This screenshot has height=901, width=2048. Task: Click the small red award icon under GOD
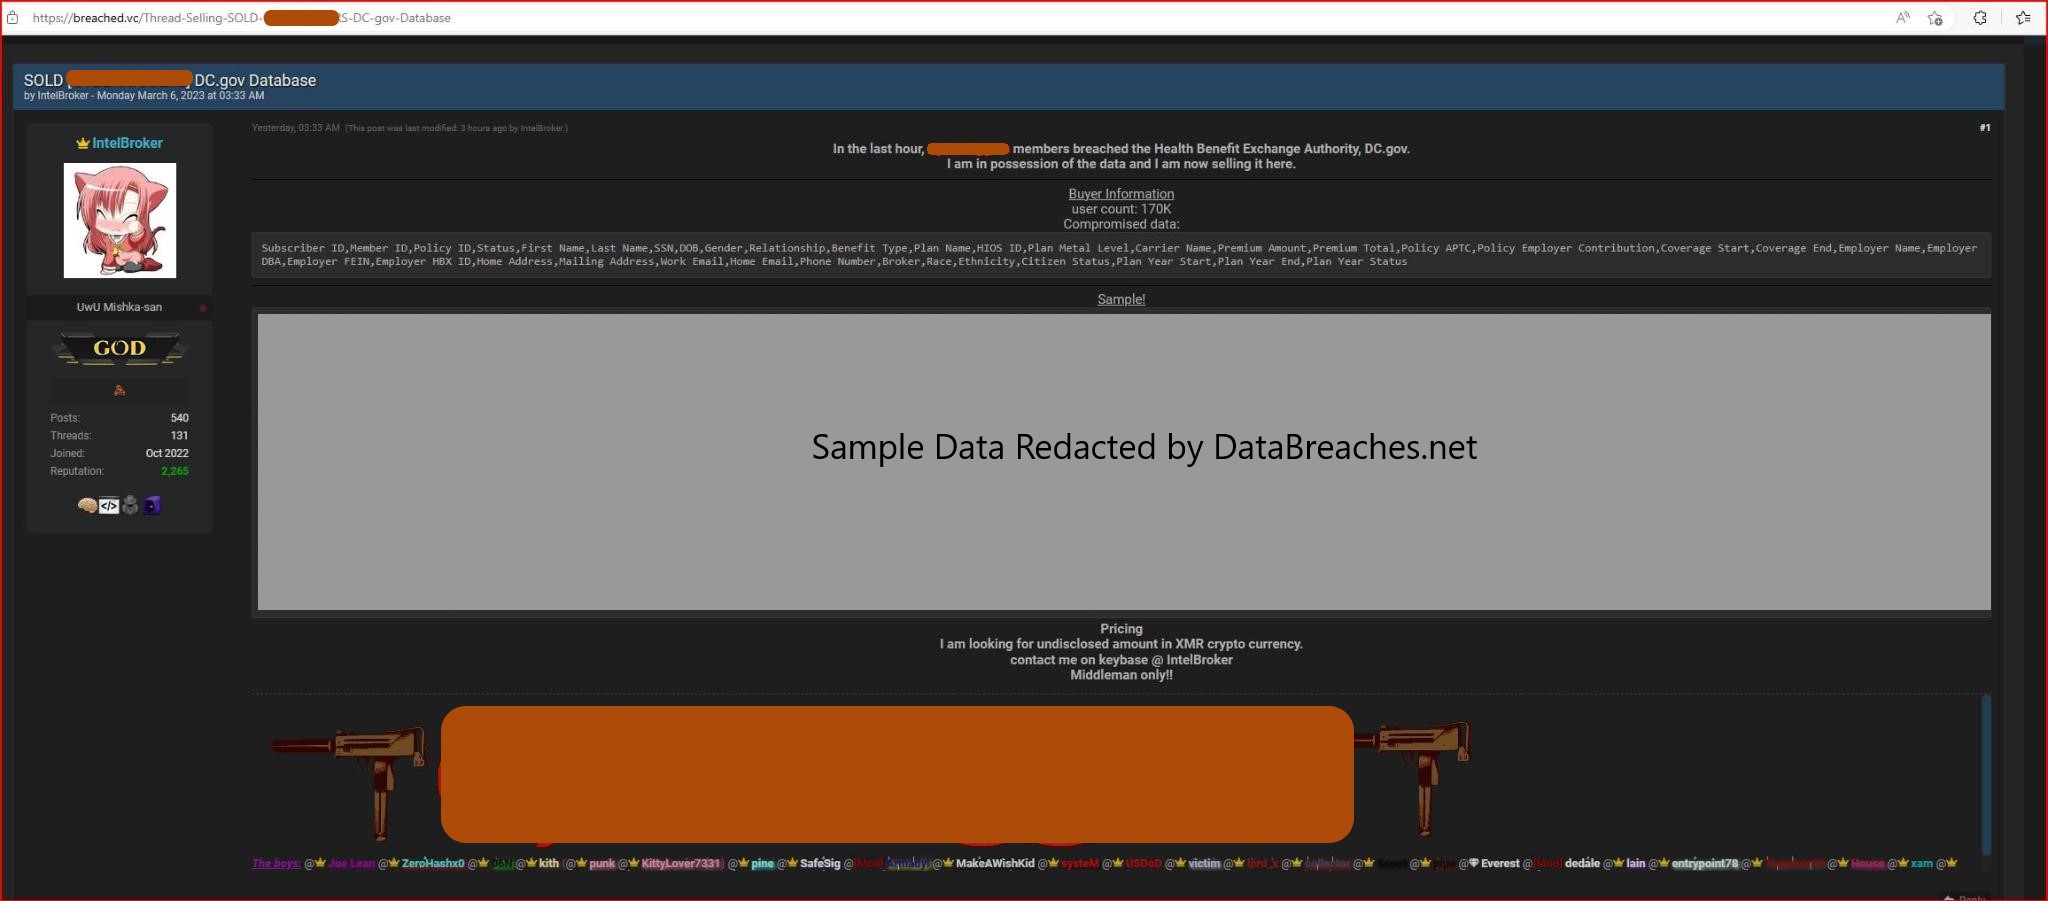pos(120,391)
